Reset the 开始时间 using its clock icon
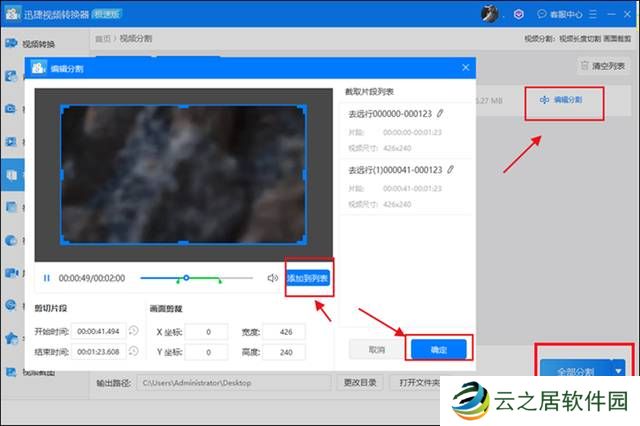 (x=133, y=331)
